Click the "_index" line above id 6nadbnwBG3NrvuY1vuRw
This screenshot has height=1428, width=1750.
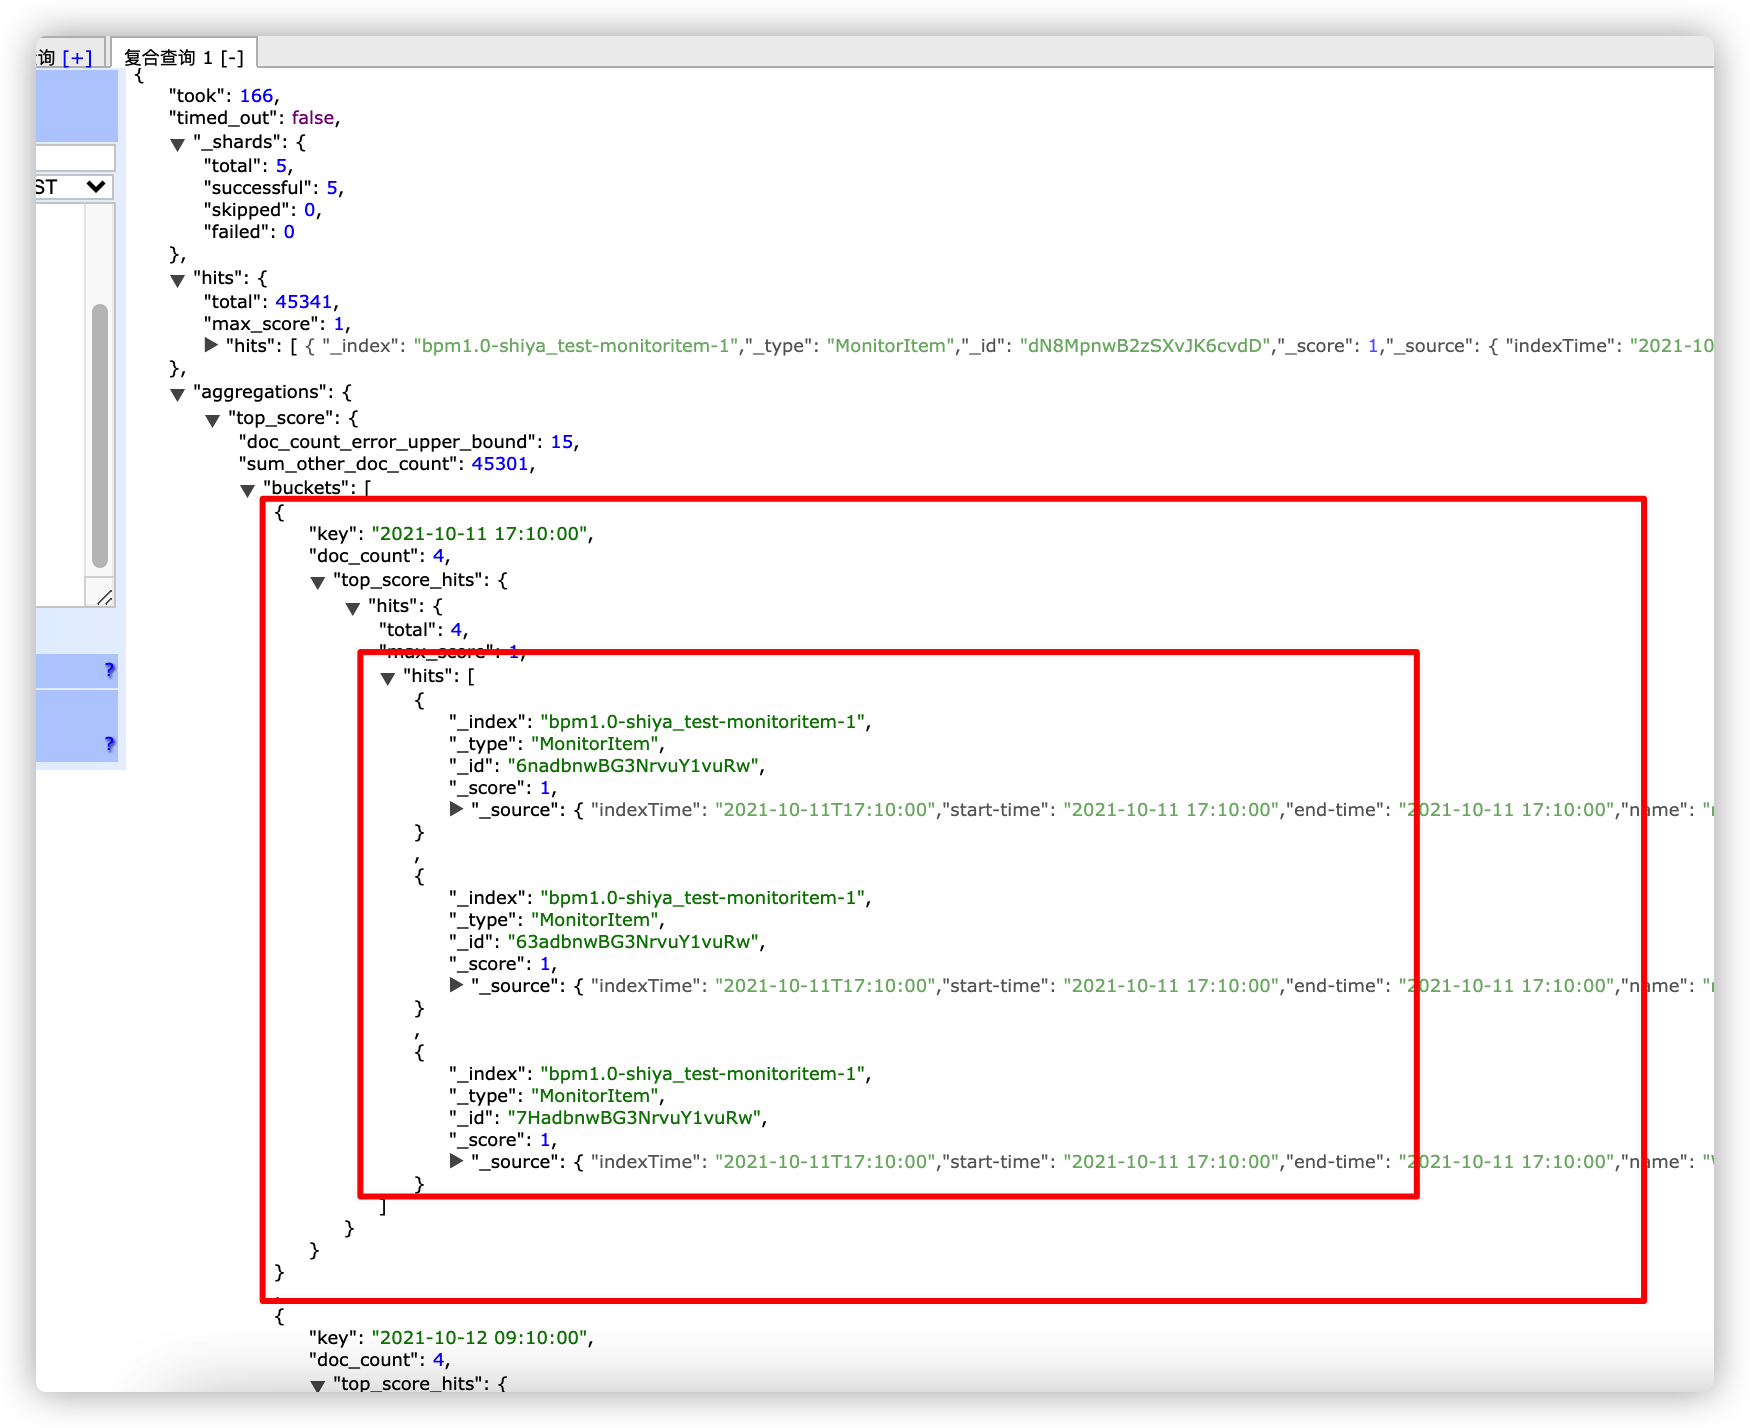pyautogui.click(x=660, y=722)
